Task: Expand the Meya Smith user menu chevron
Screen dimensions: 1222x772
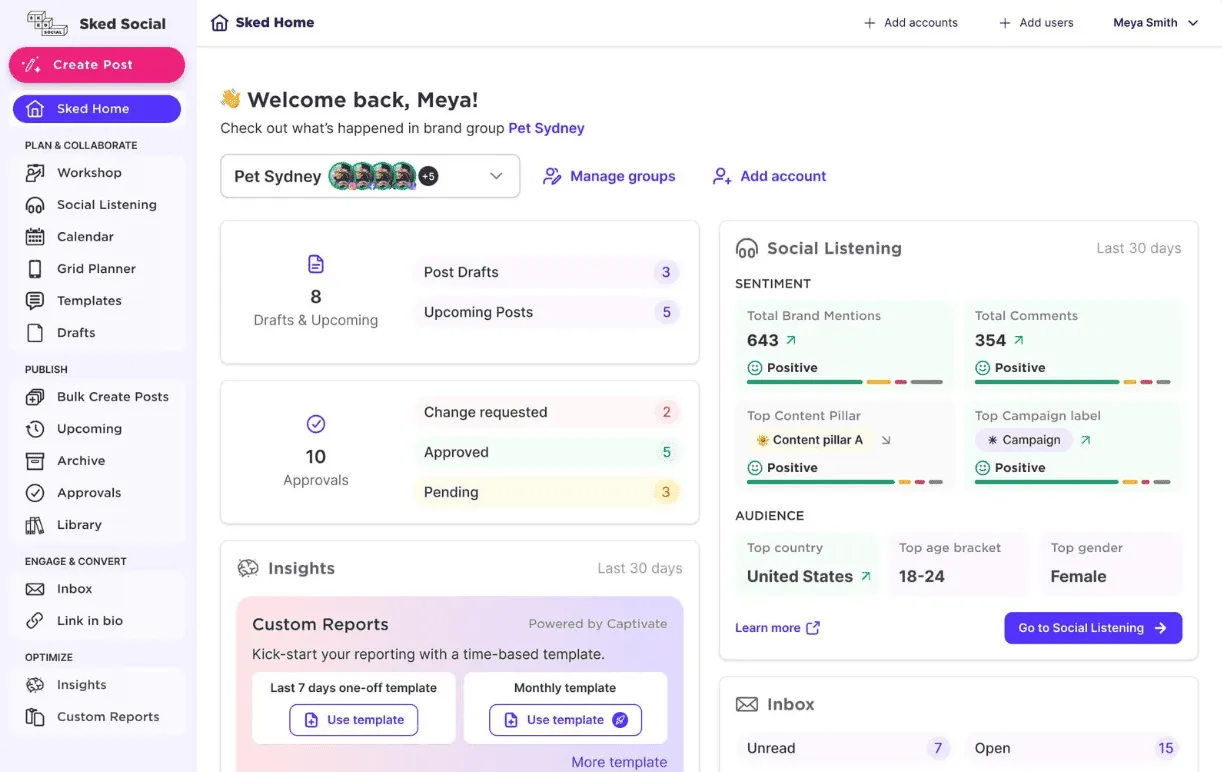Action: tap(1193, 23)
